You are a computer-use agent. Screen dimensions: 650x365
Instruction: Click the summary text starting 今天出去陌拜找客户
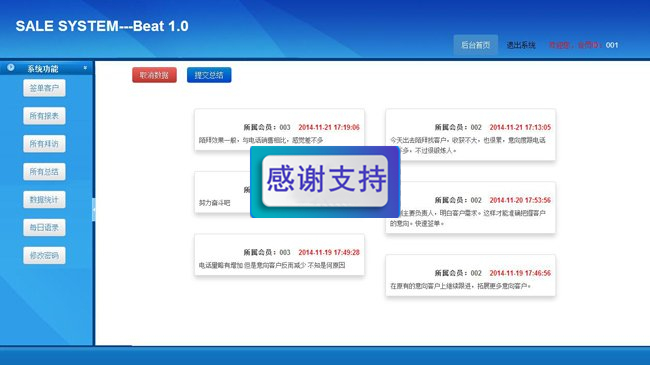[x=468, y=145]
